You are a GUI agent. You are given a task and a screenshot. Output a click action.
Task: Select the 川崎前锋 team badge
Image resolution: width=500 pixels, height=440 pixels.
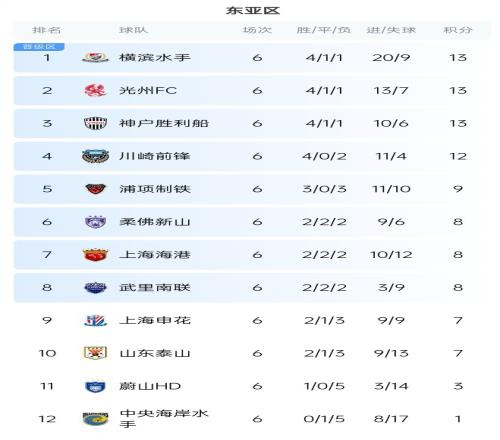coord(95,156)
